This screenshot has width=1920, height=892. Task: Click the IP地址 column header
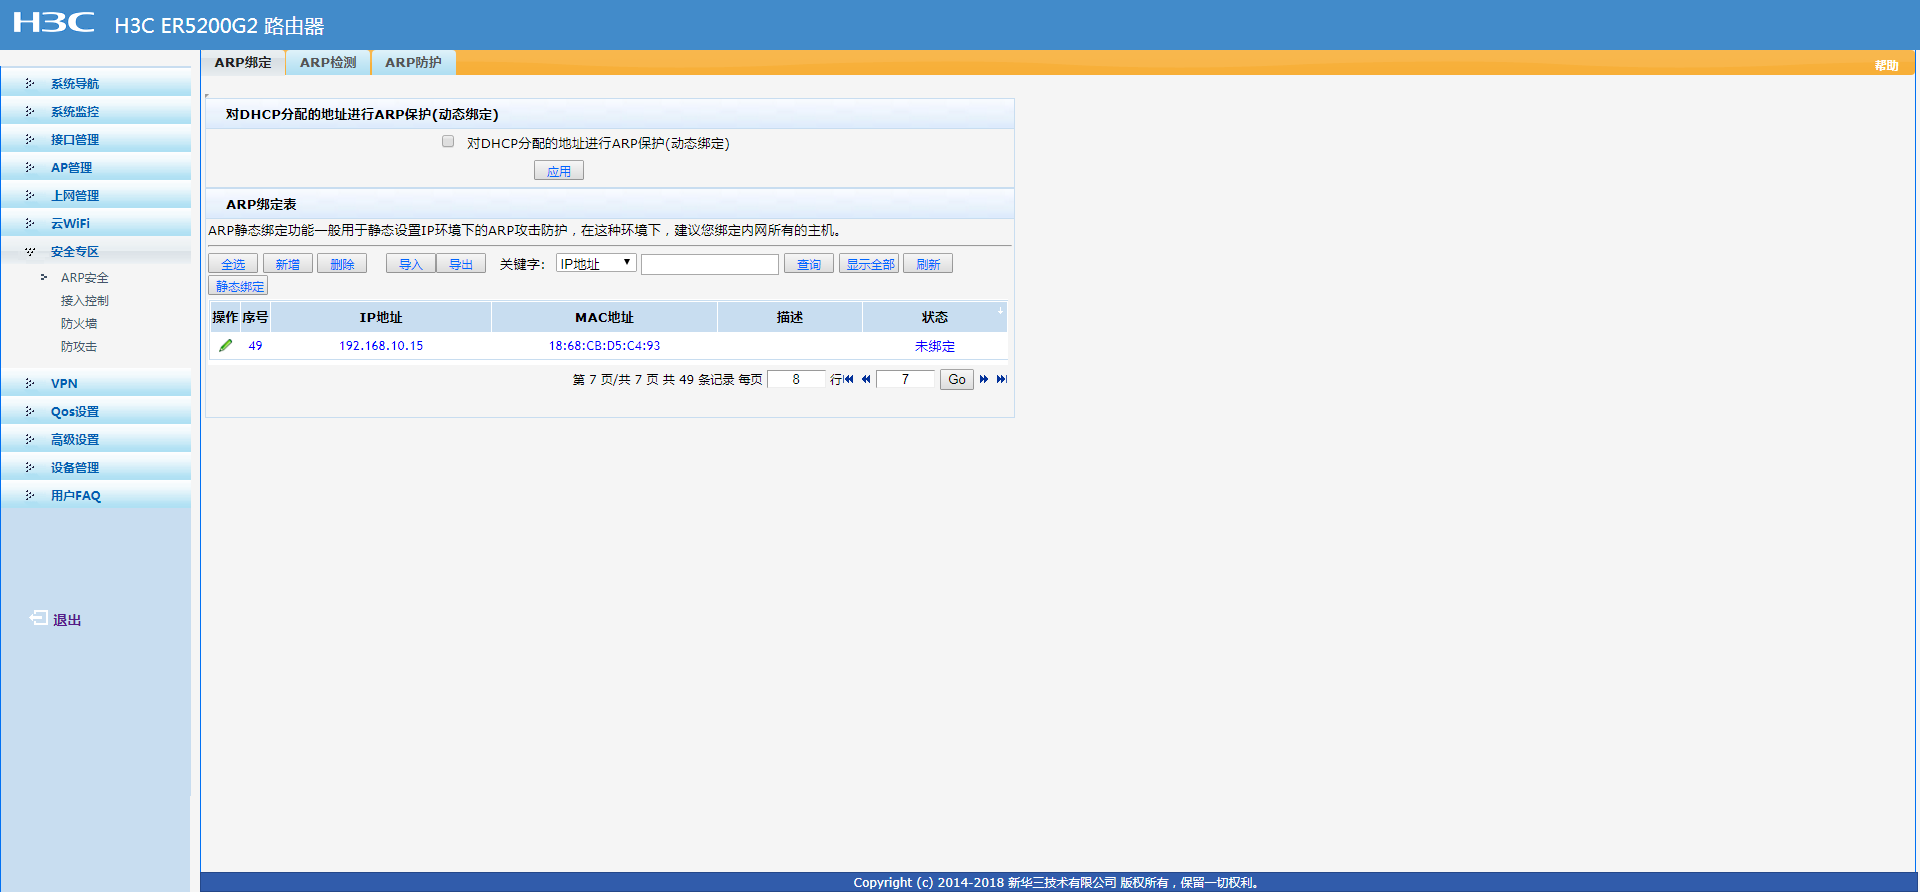(381, 317)
